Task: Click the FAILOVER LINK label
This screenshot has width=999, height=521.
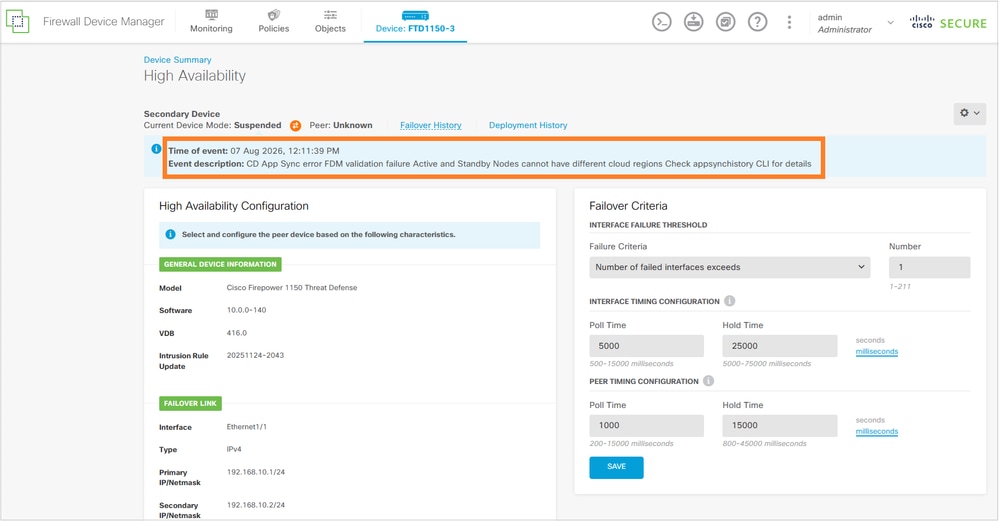Action: point(190,403)
